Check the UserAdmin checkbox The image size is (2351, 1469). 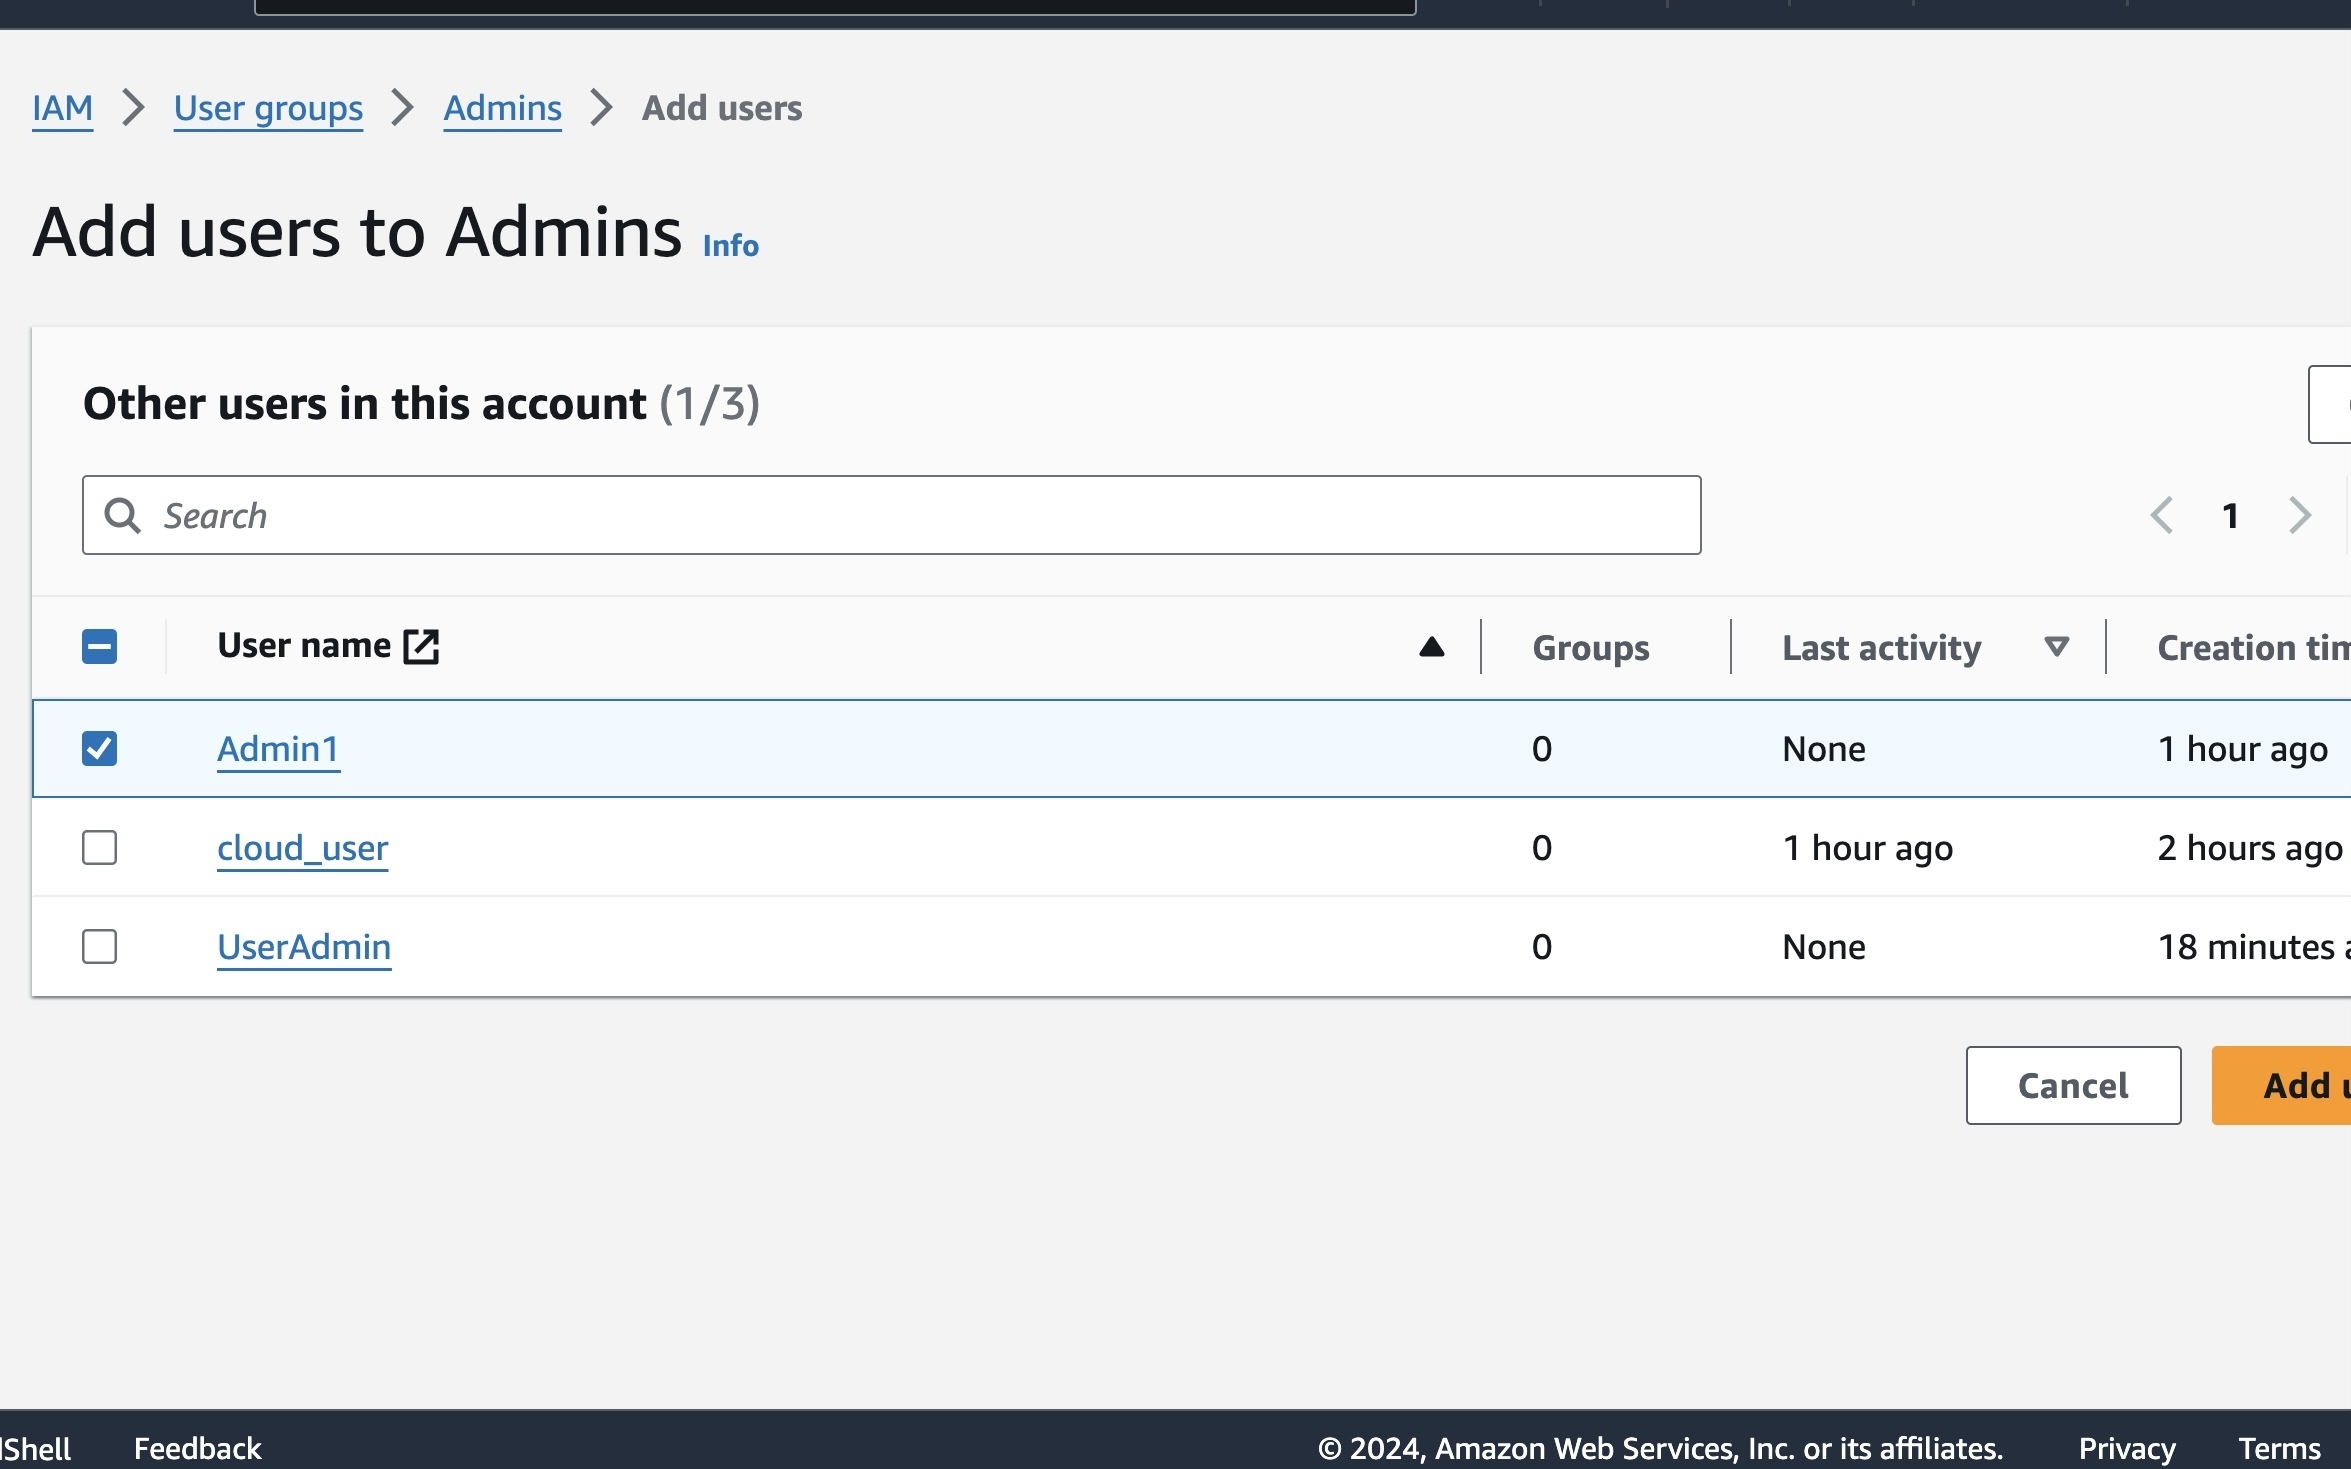(x=99, y=946)
